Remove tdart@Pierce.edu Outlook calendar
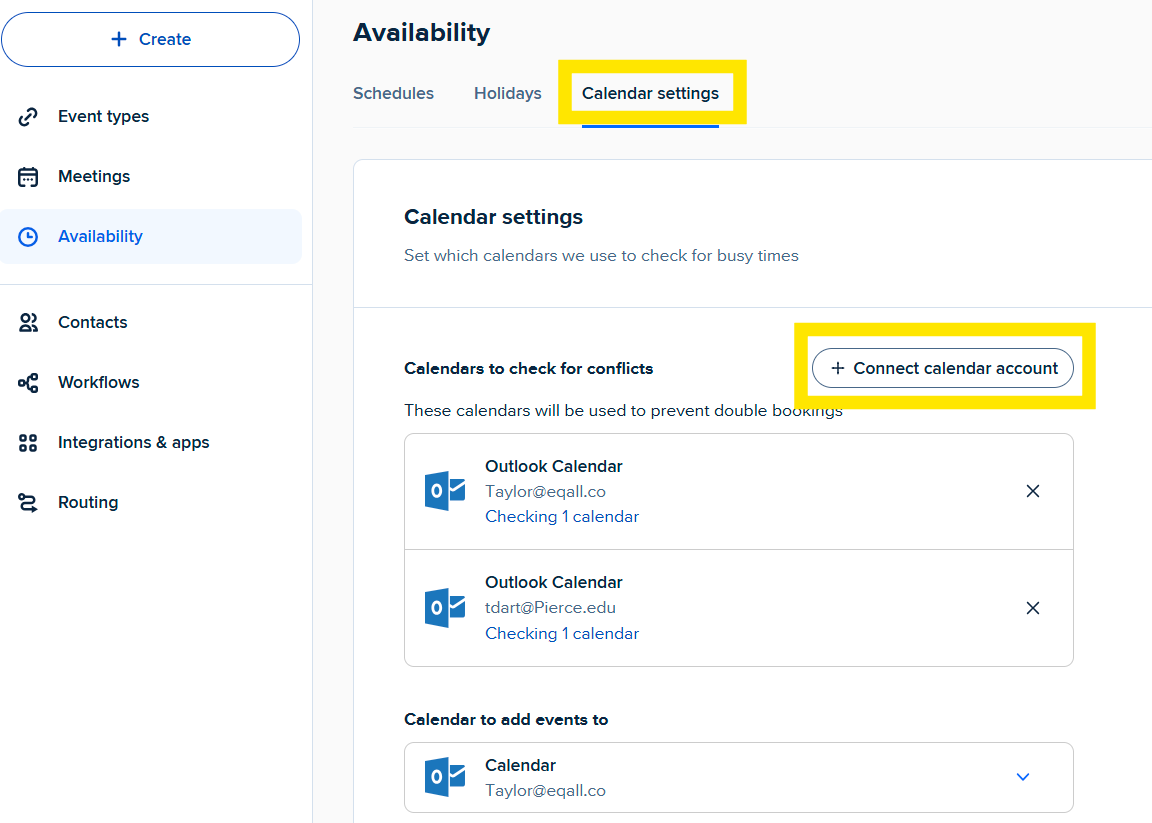Screen dimensions: 1152x823 pos(1032,608)
